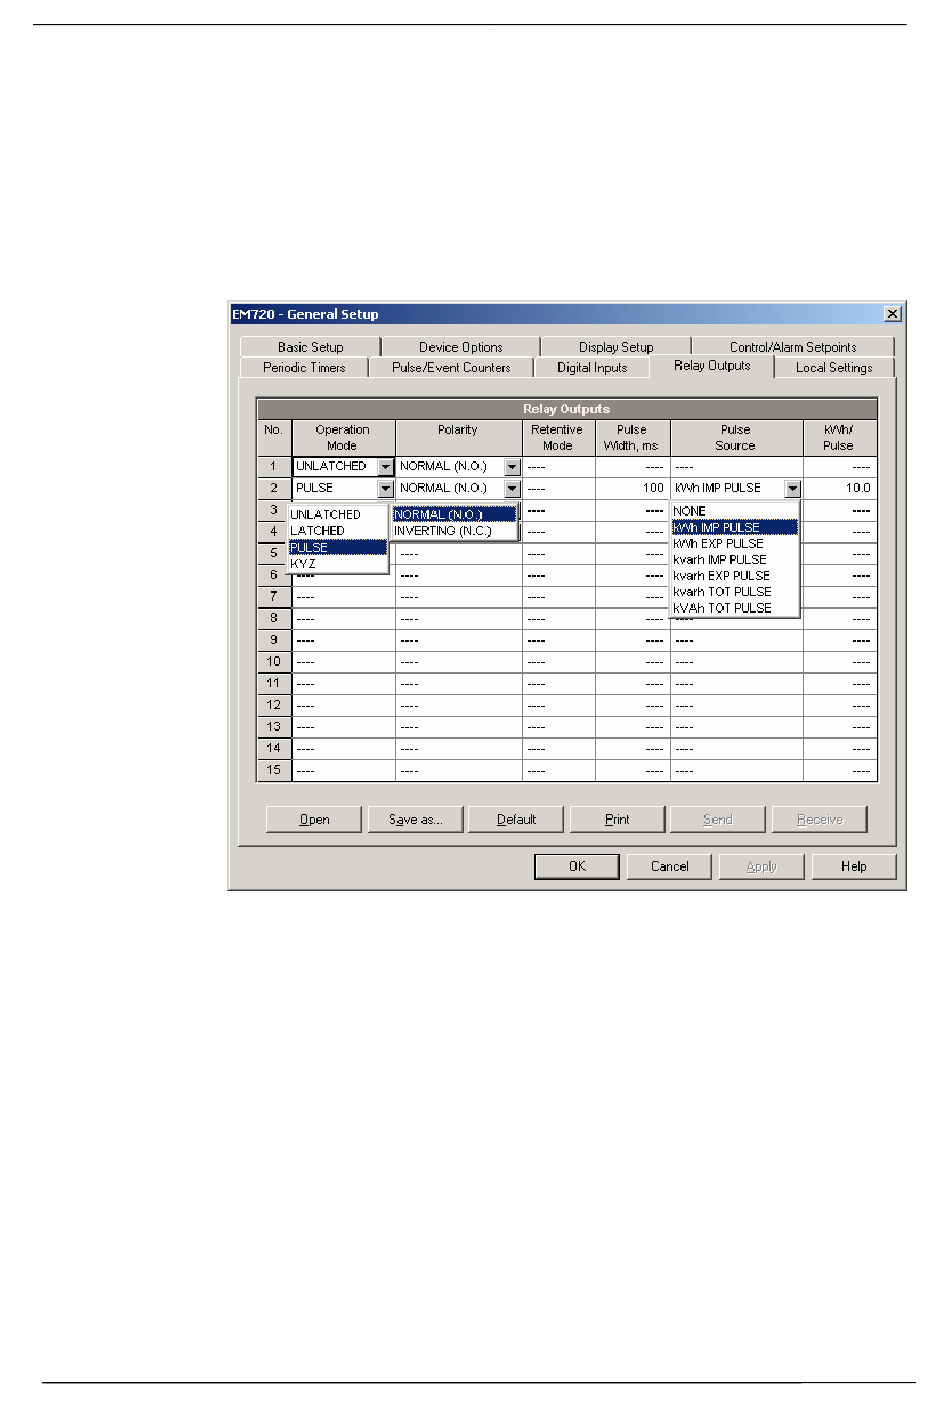Select kWh EXP PULSE option
The height and width of the screenshot is (1420, 950).
click(734, 543)
